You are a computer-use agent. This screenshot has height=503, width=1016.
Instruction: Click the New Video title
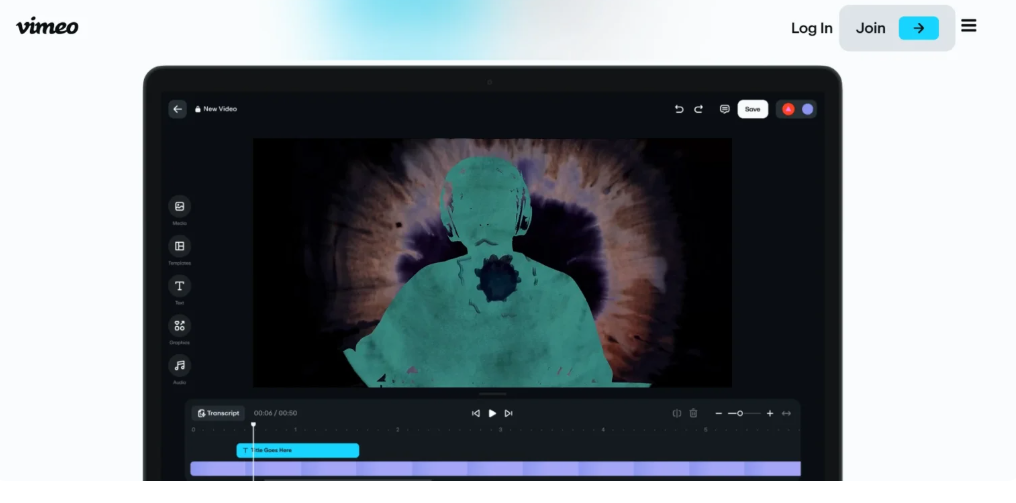click(220, 109)
